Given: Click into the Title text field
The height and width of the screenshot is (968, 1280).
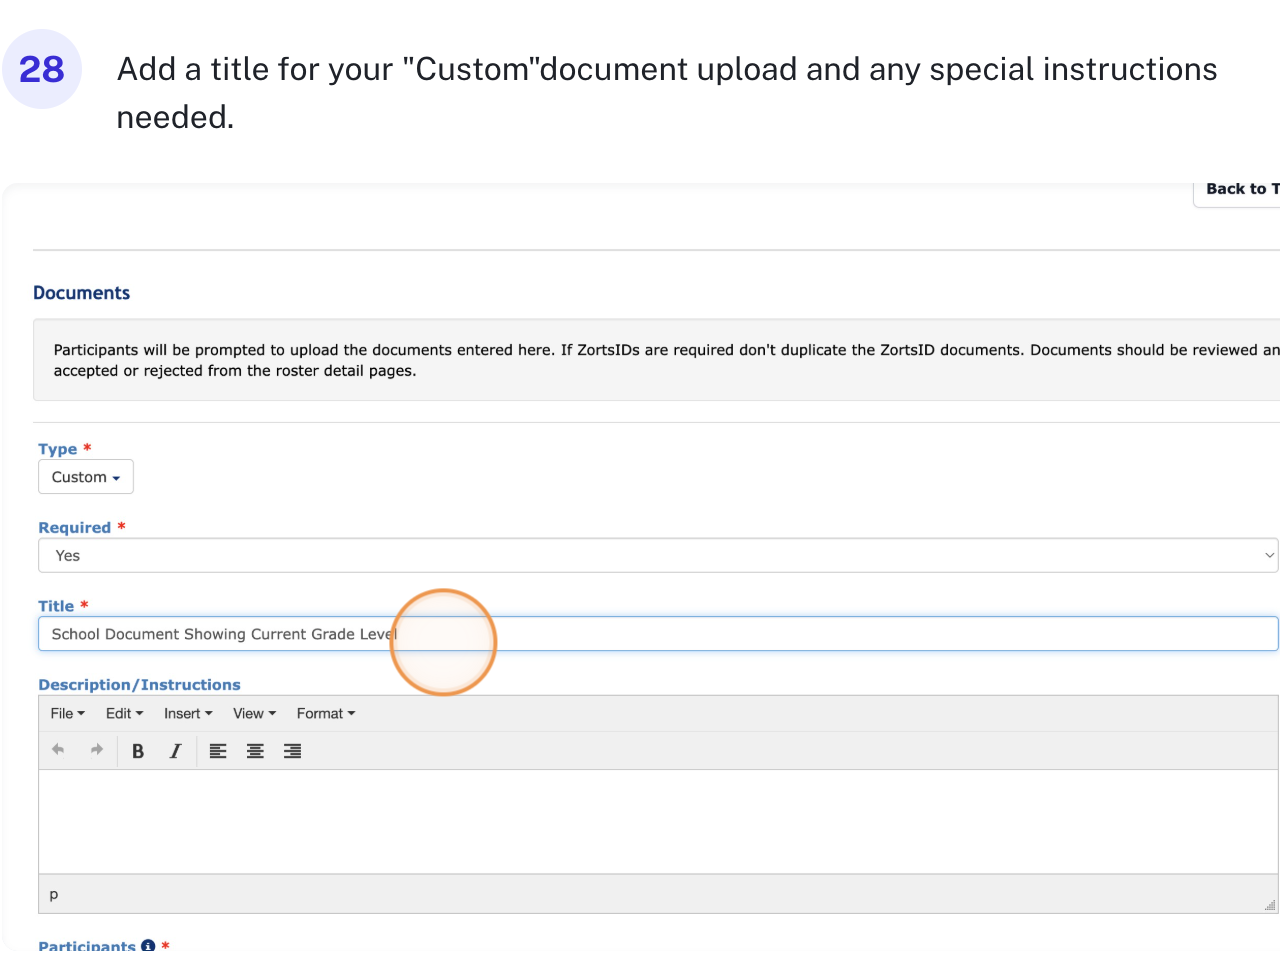Looking at the screenshot, I should [x=800, y=634].
